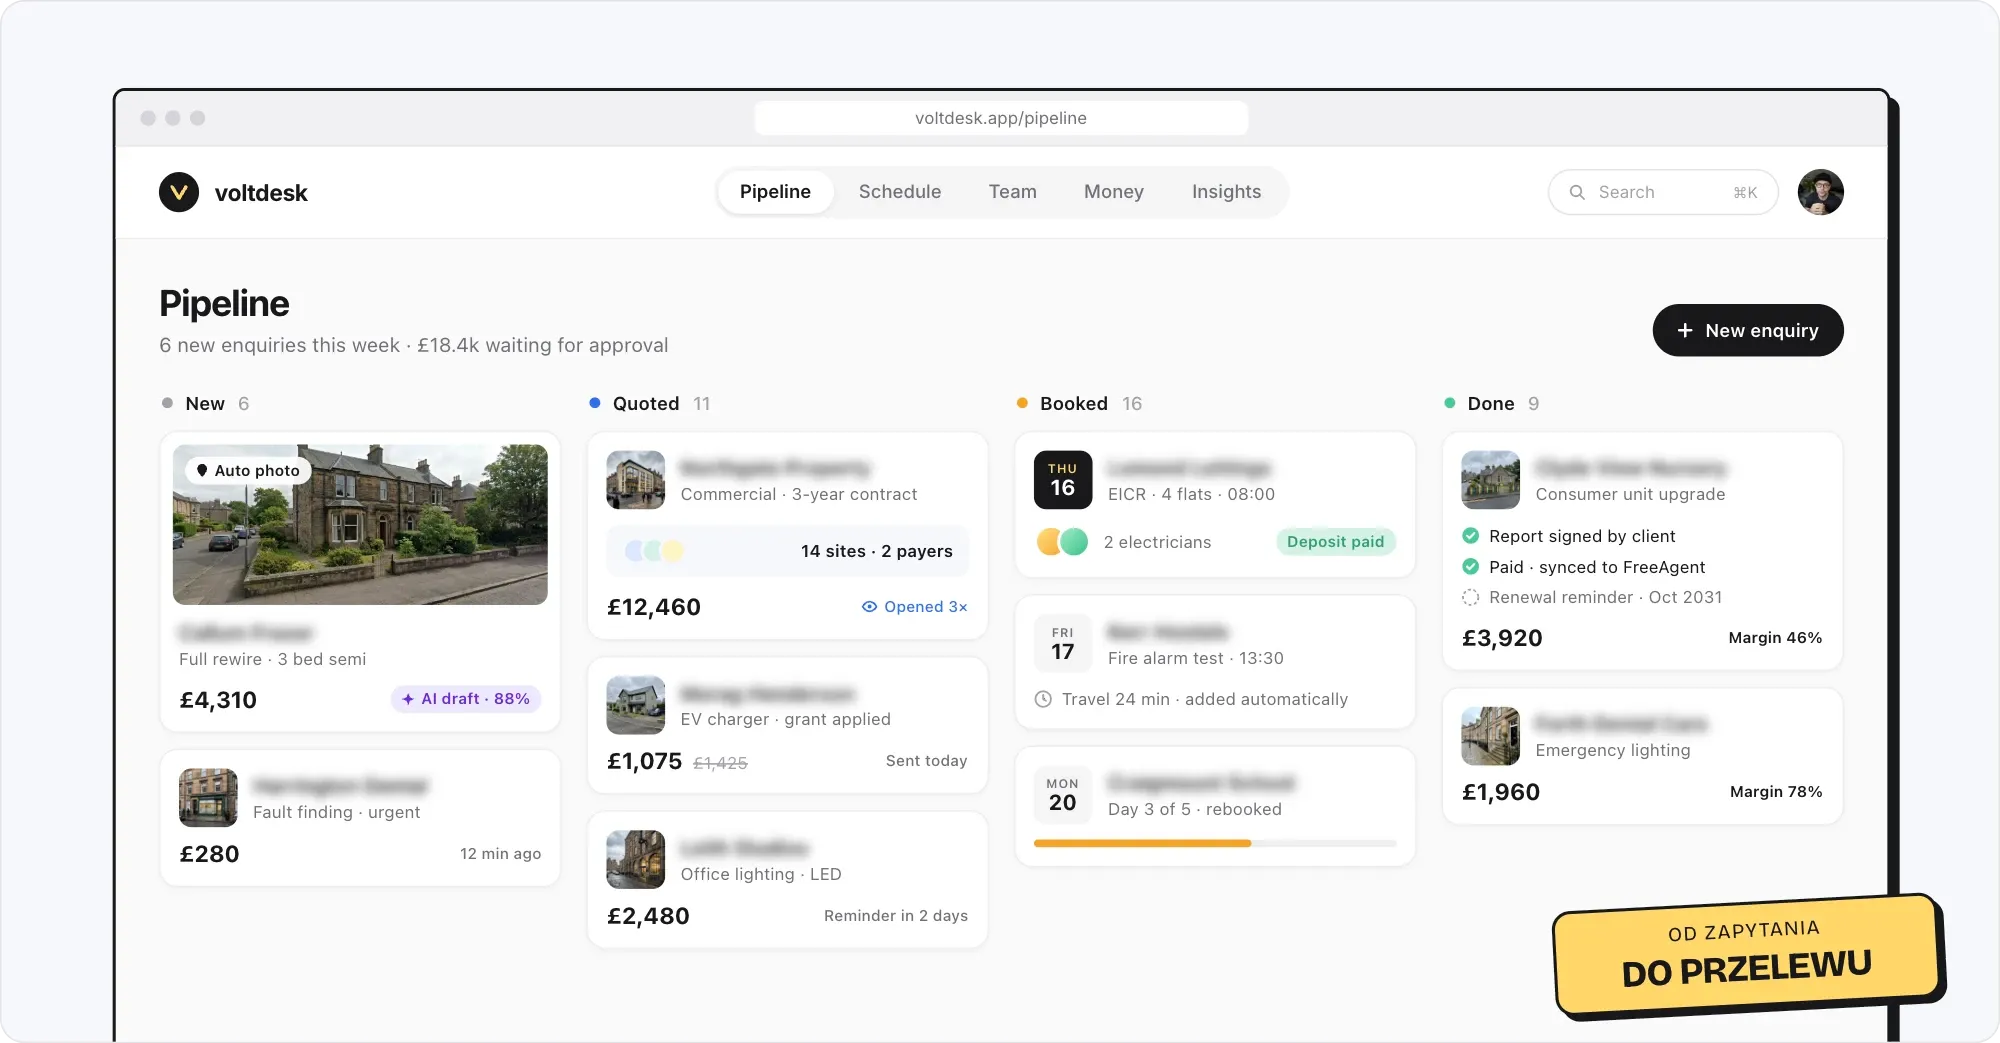Click the thumbnail on Emergency lighting card

pos(1490,736)
